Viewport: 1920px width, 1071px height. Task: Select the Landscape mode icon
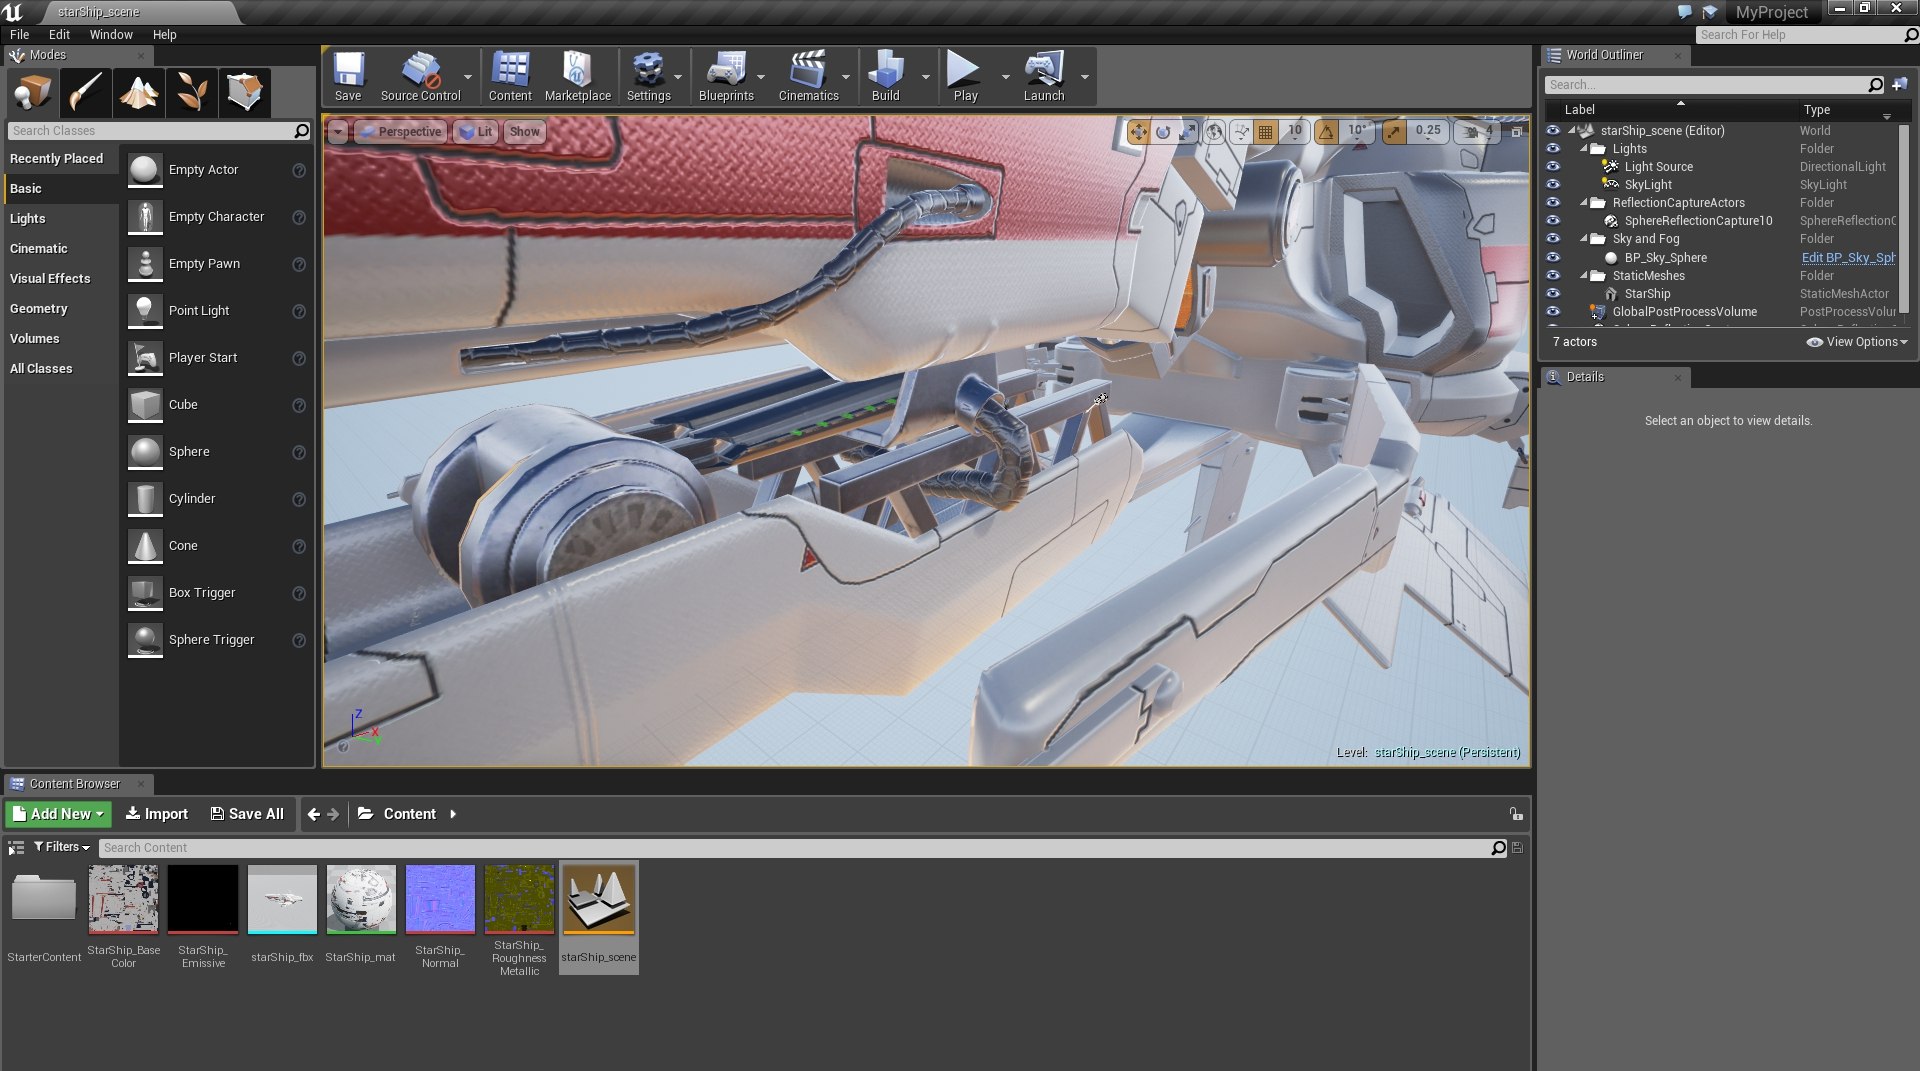pyautogui.click(x=139, y=93)
